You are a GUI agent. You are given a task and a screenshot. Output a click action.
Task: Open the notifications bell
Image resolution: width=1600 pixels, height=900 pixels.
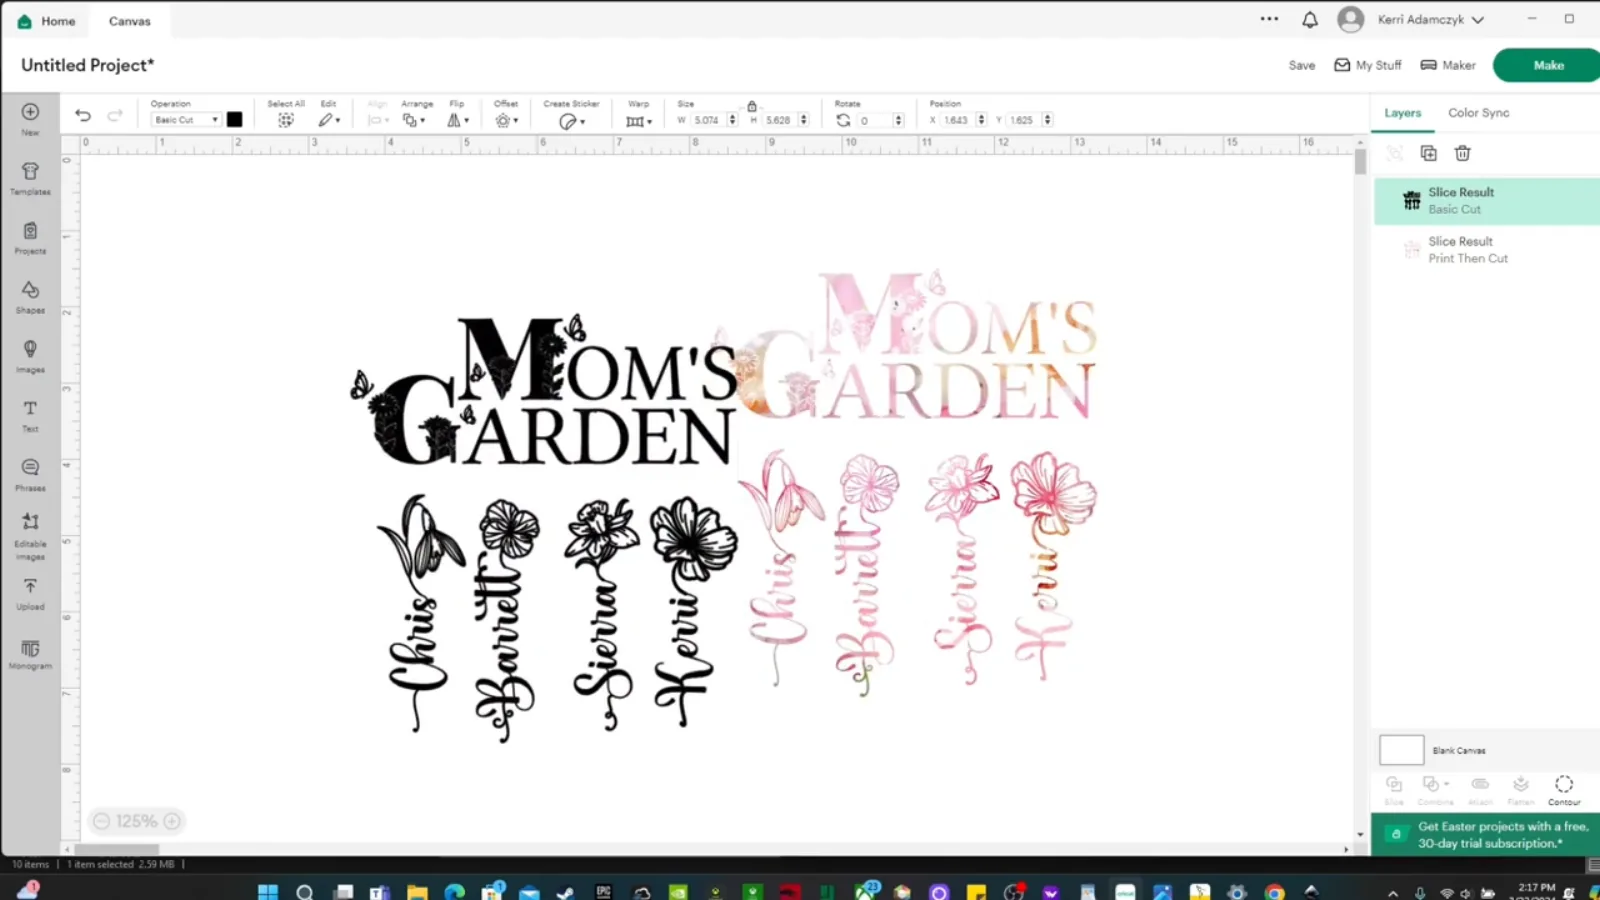point(1310,19)
